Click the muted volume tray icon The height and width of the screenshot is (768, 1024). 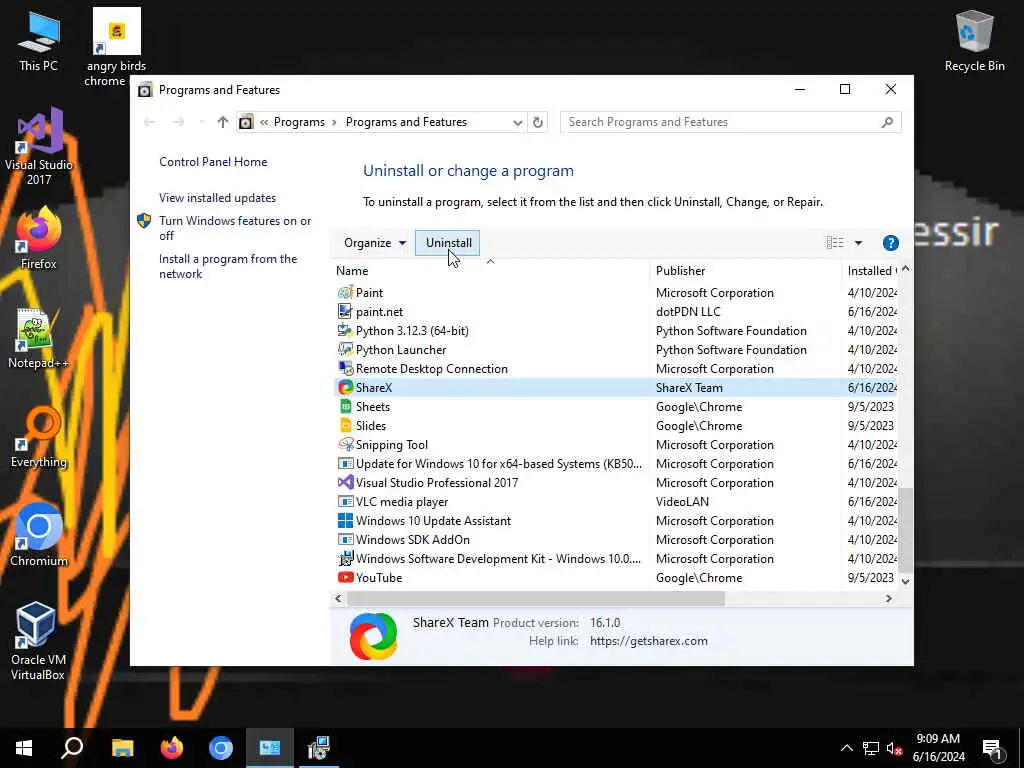[x=895, y=748]
